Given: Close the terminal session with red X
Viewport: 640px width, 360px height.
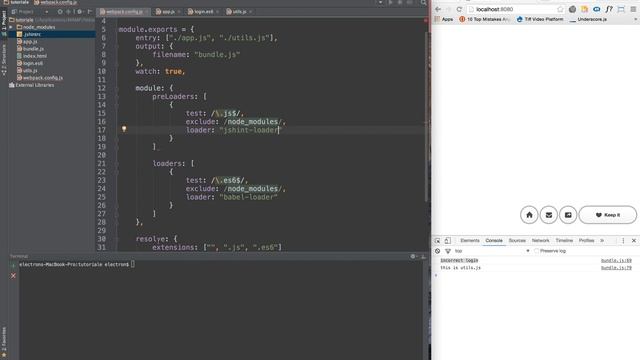Looking at the screenshot, I should point(13,276).
